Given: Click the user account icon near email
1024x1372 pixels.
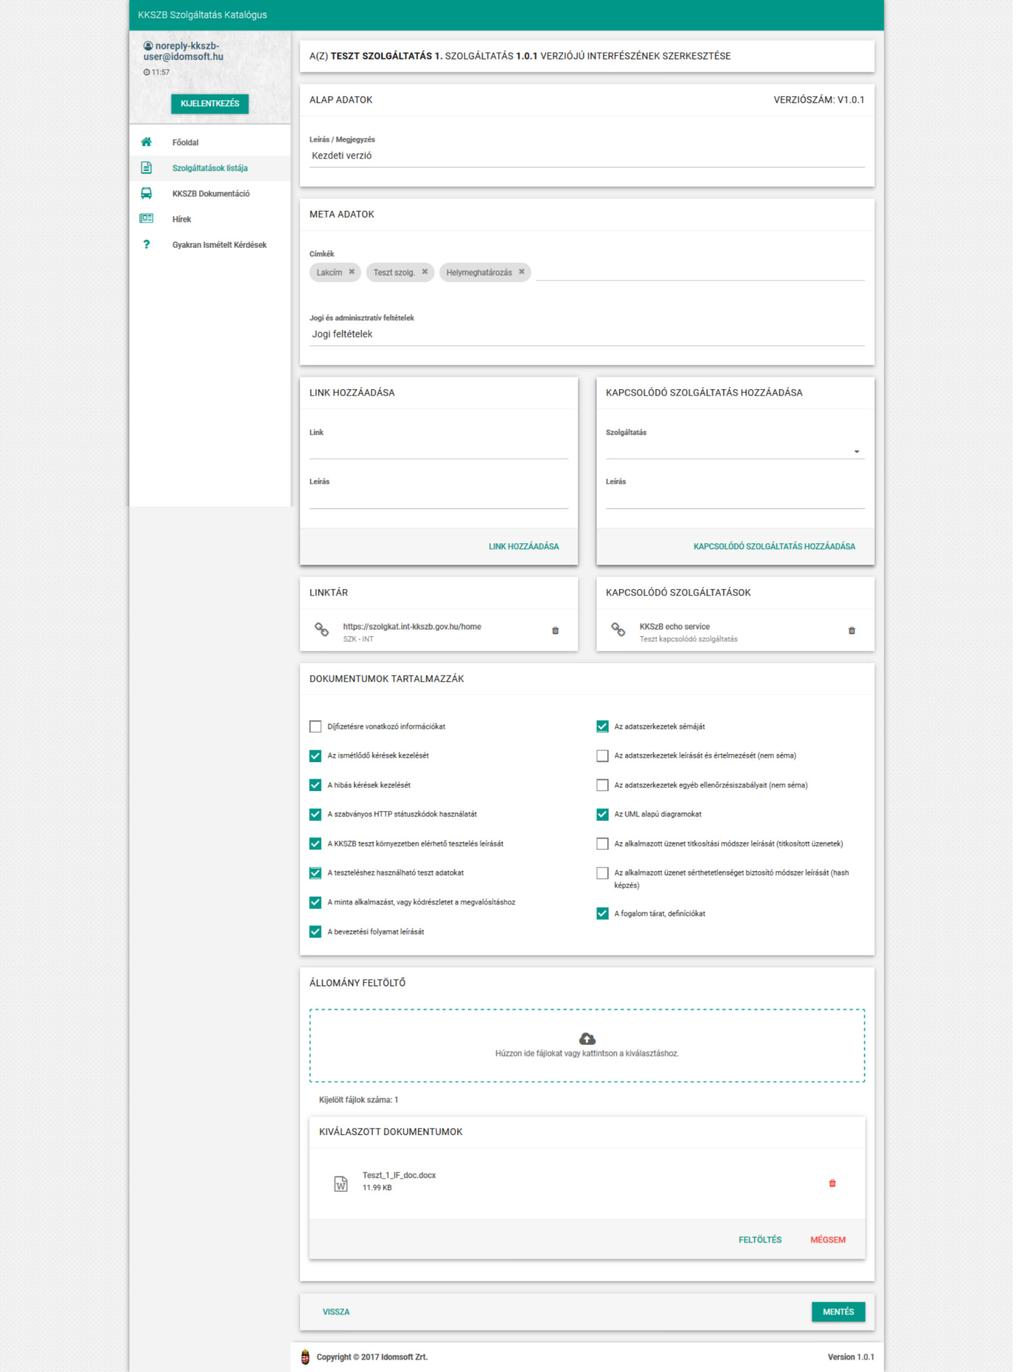Looking at the screenshot, I should click(148, 46).
